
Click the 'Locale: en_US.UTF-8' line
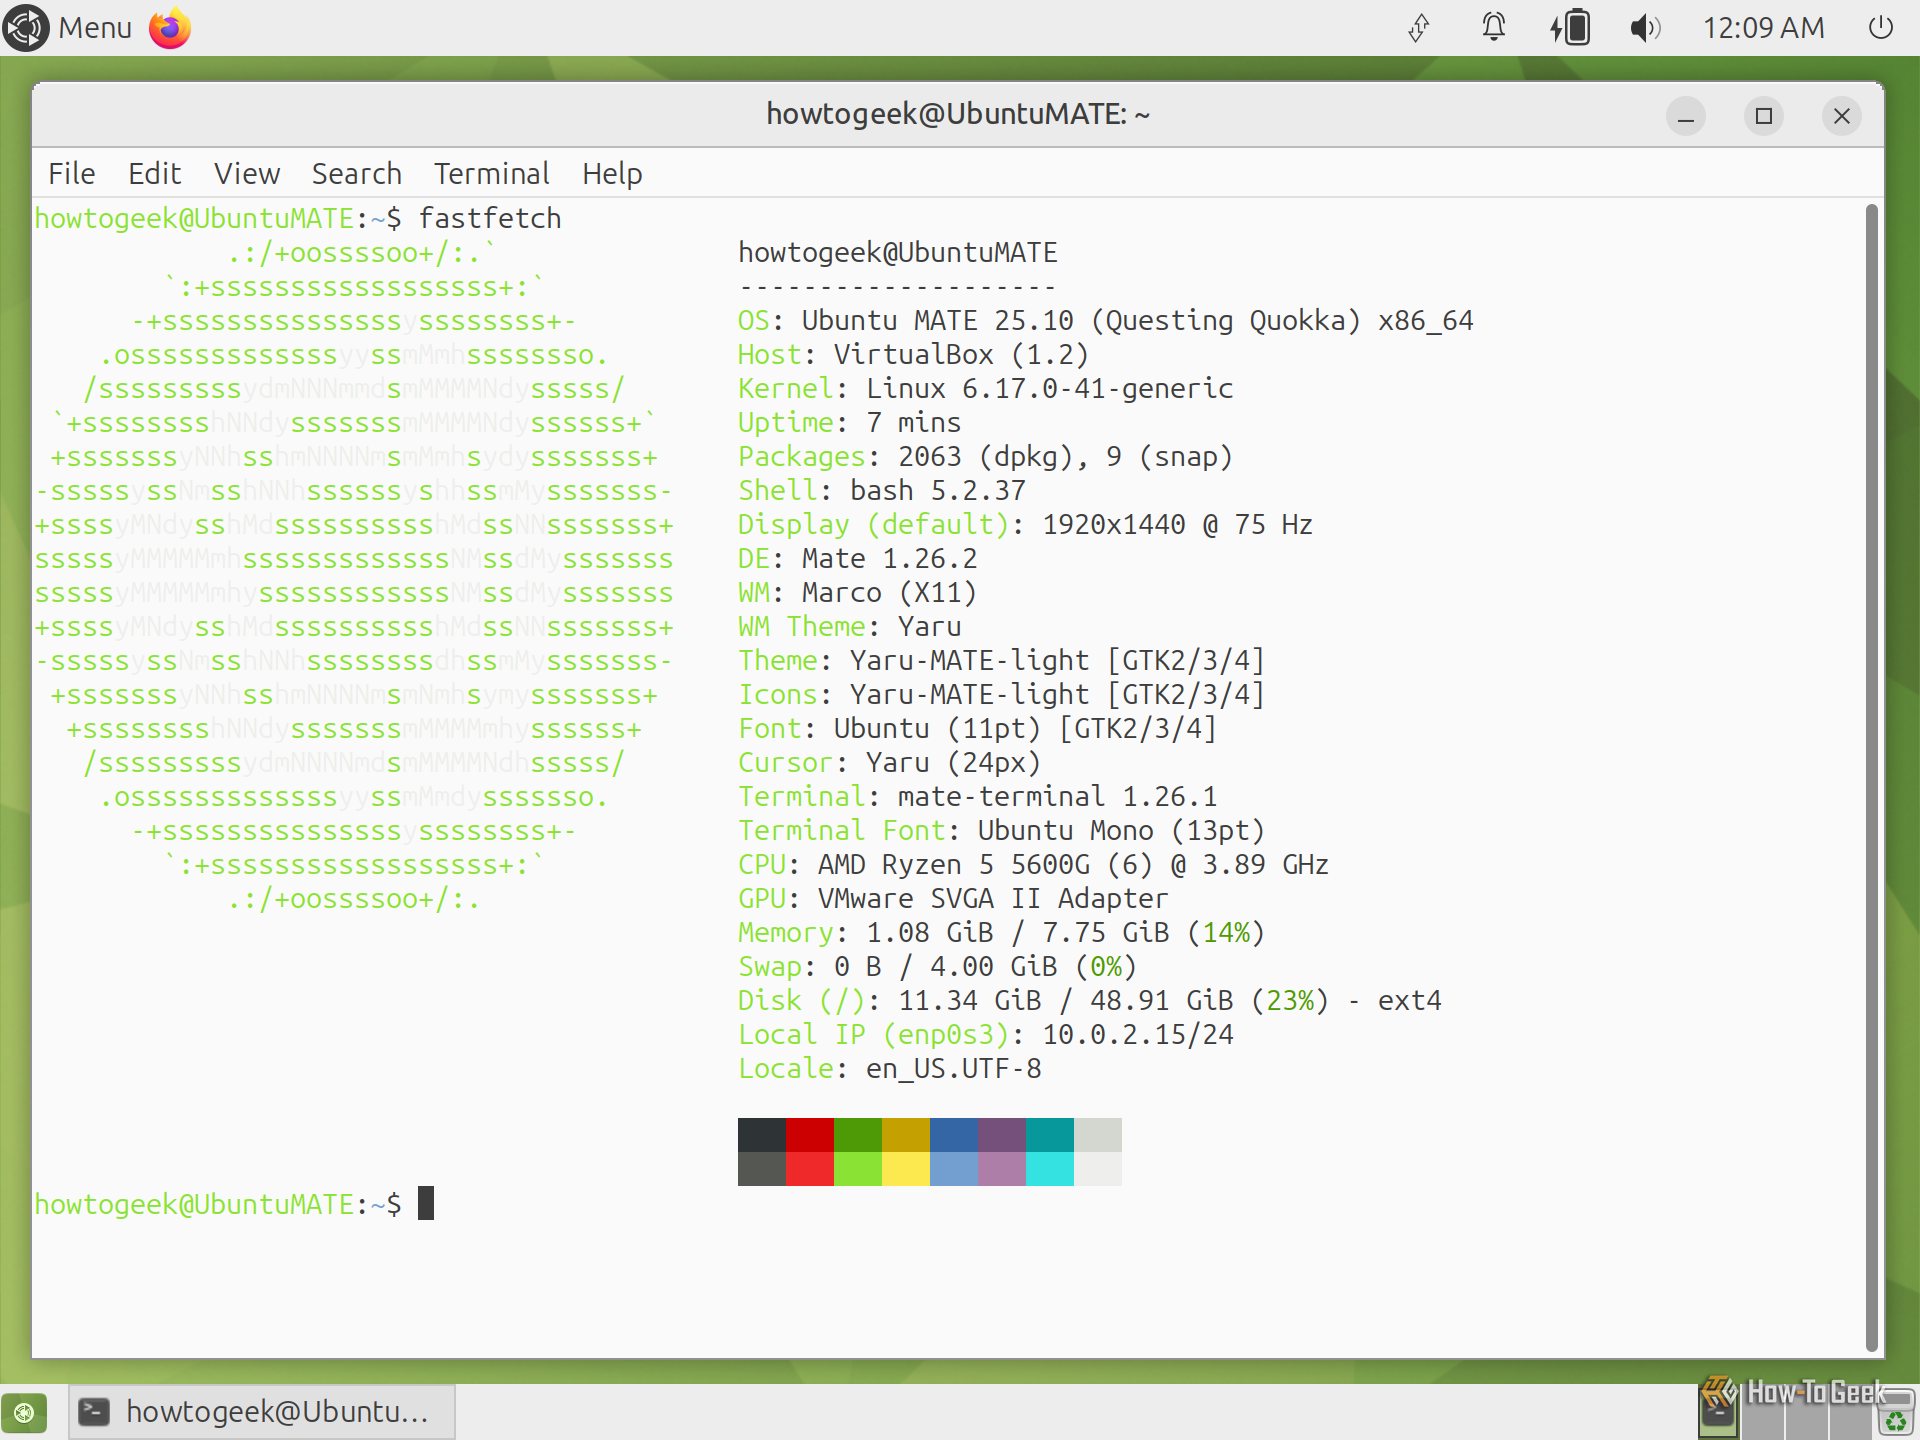click(890, 1068)
